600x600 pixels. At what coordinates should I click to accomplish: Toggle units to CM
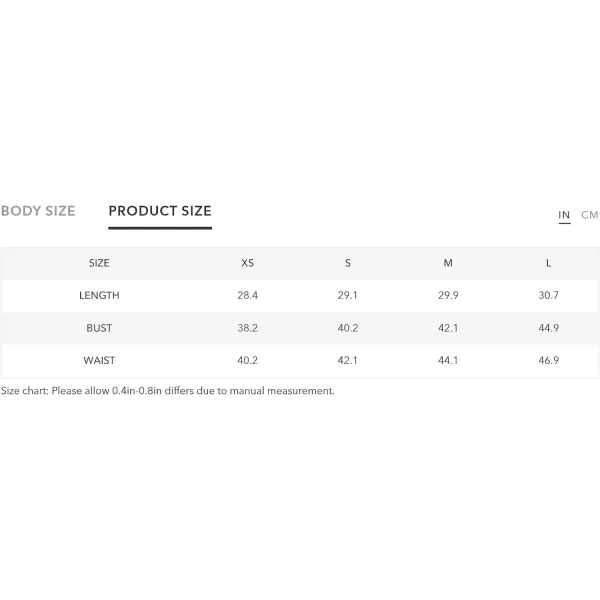point(589,215)
